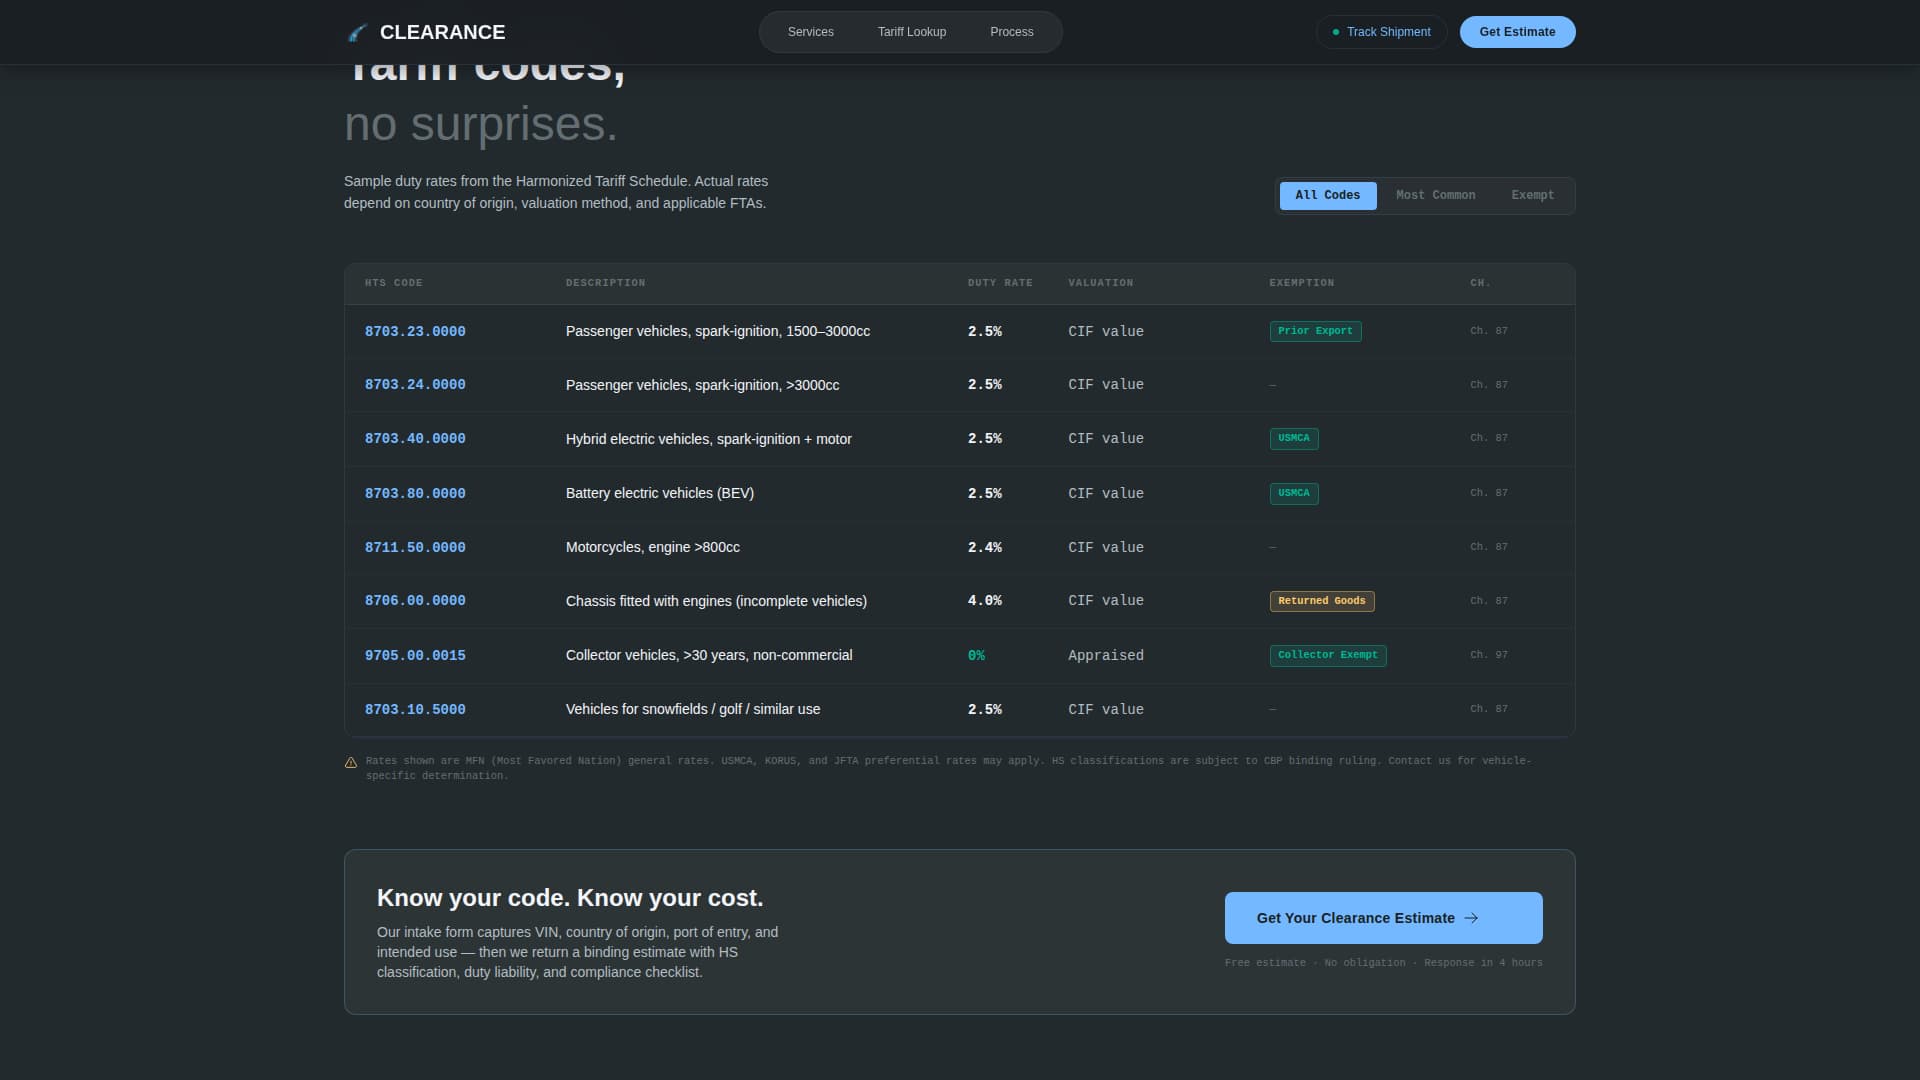
Task: Open HTS code 8703.24.0000
Action: [x=415, y=385]
